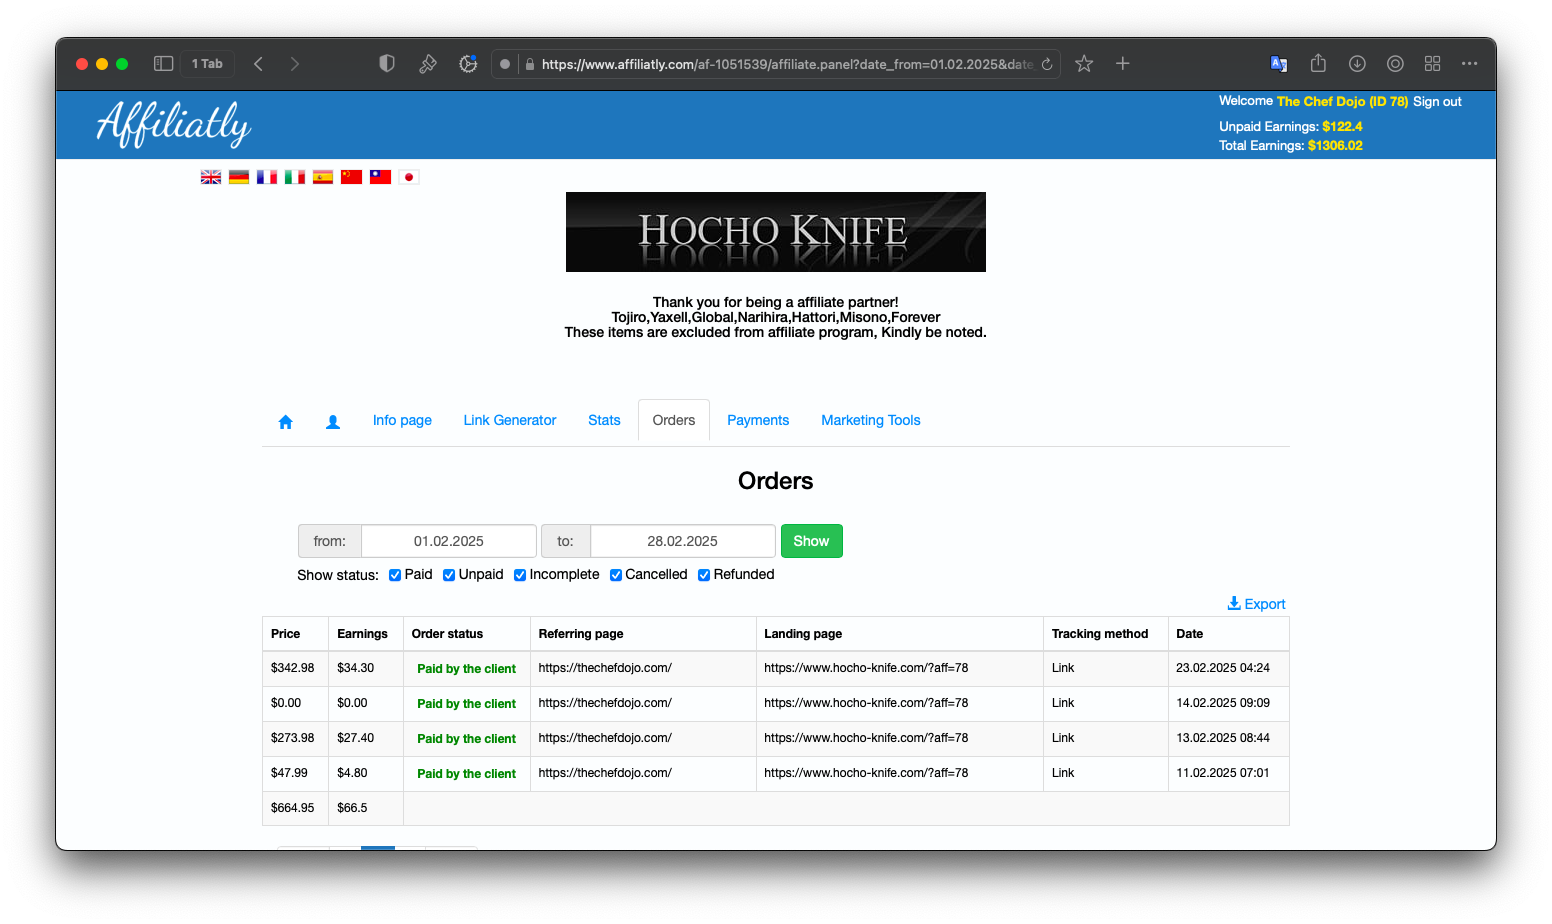Open the tab overview grid icon

(x=1432, y=63)
